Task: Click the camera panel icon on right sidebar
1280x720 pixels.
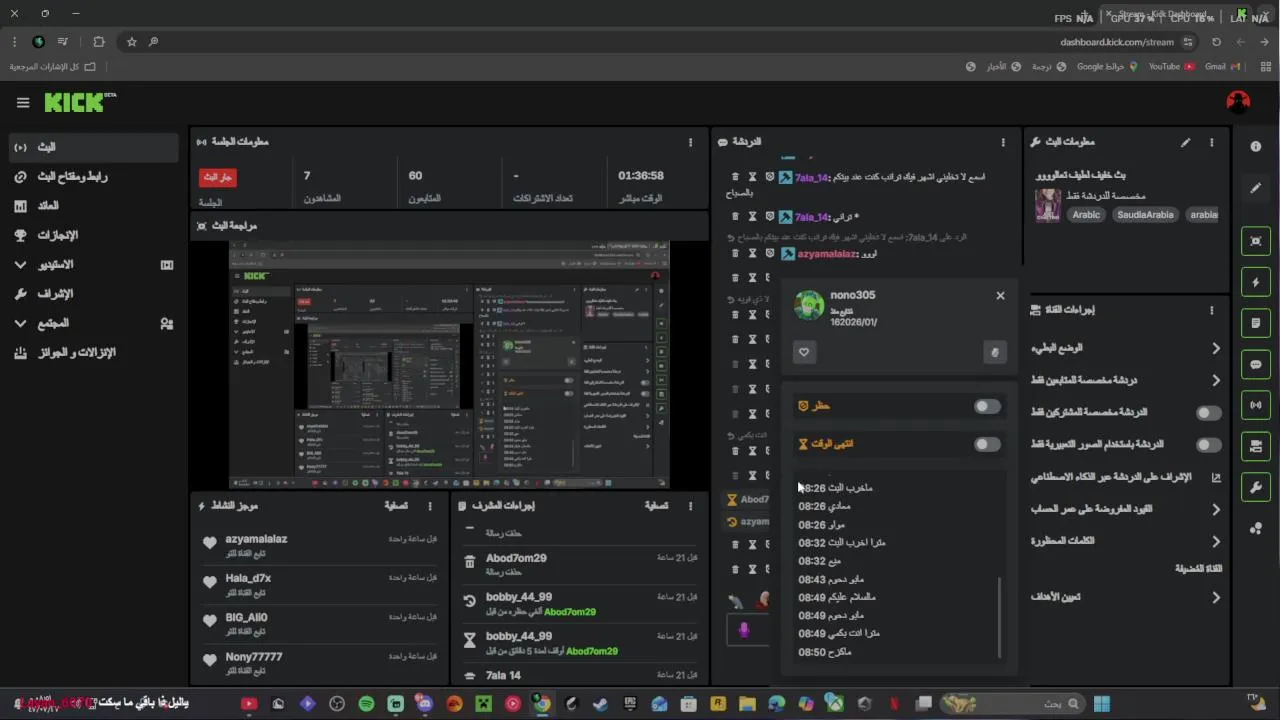Action: (x=1256, y=446)
